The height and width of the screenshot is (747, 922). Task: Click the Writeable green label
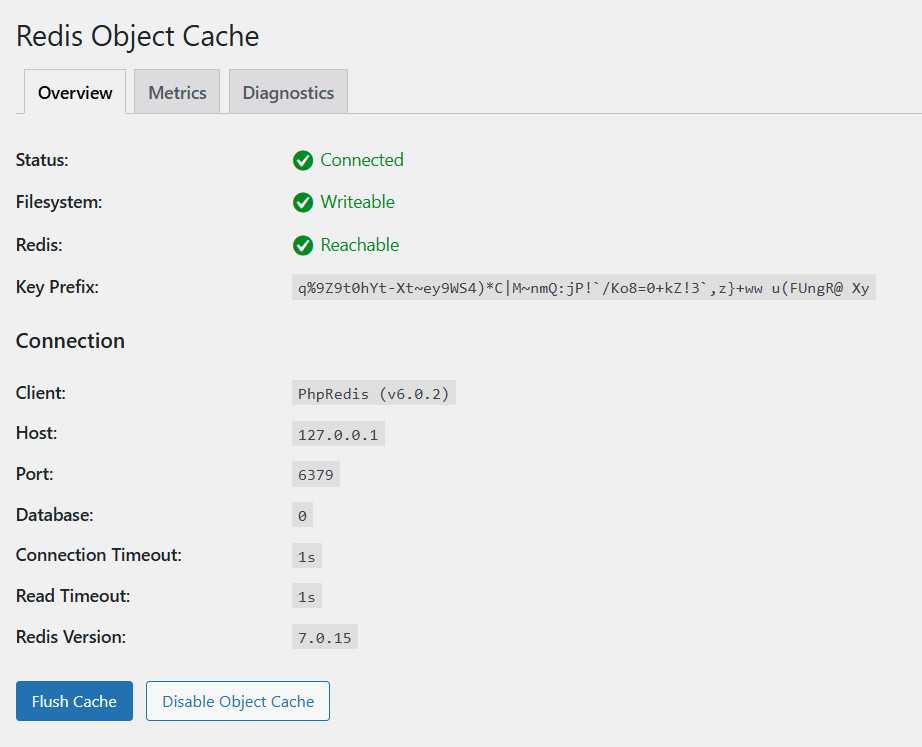click(357, 202)
